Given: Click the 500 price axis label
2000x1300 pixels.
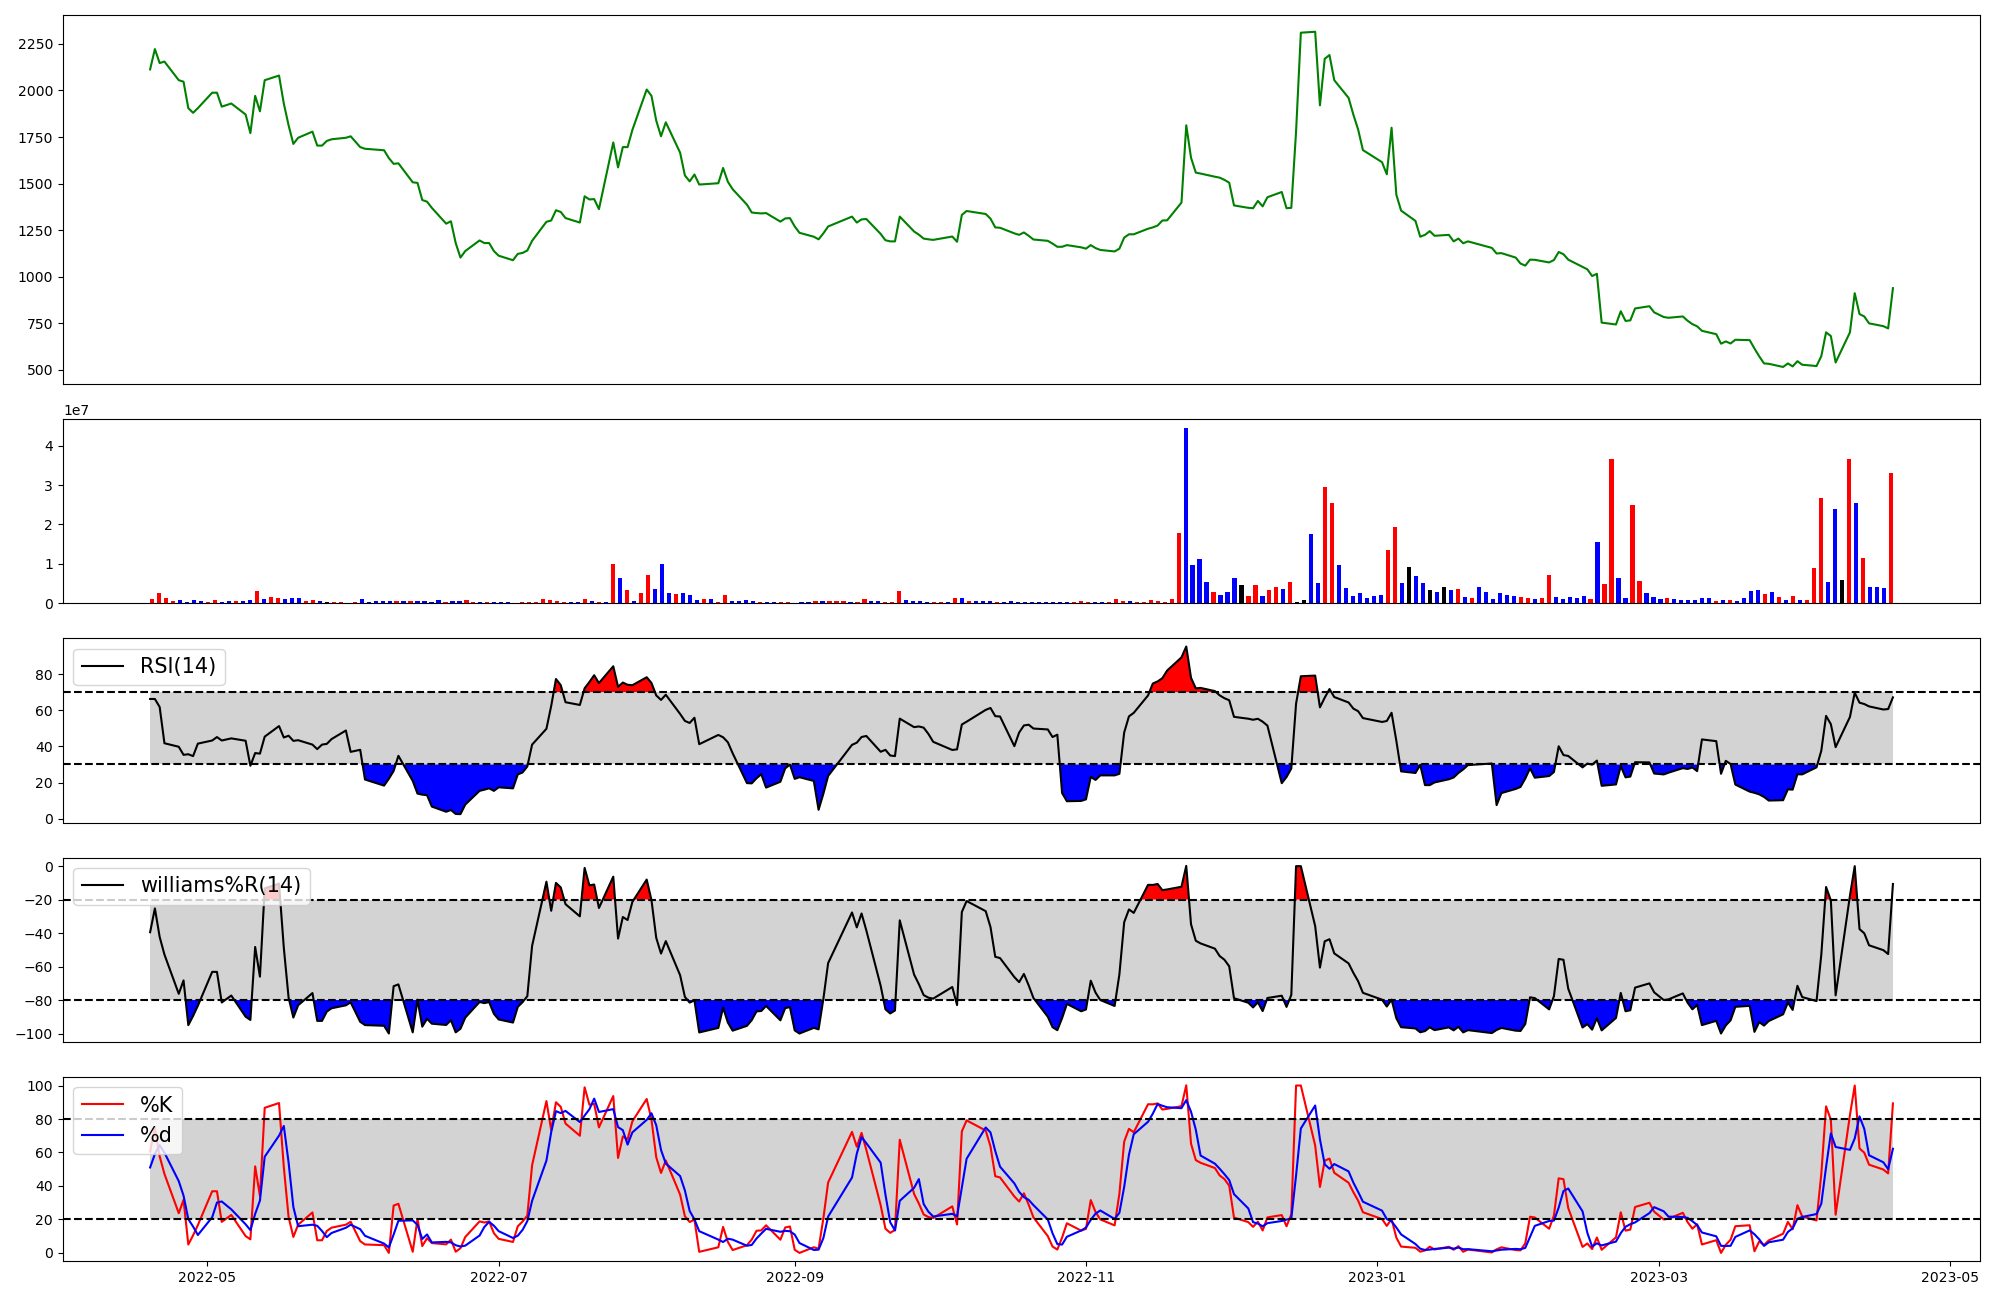Looking at the screenshot, I should point(42,370).
